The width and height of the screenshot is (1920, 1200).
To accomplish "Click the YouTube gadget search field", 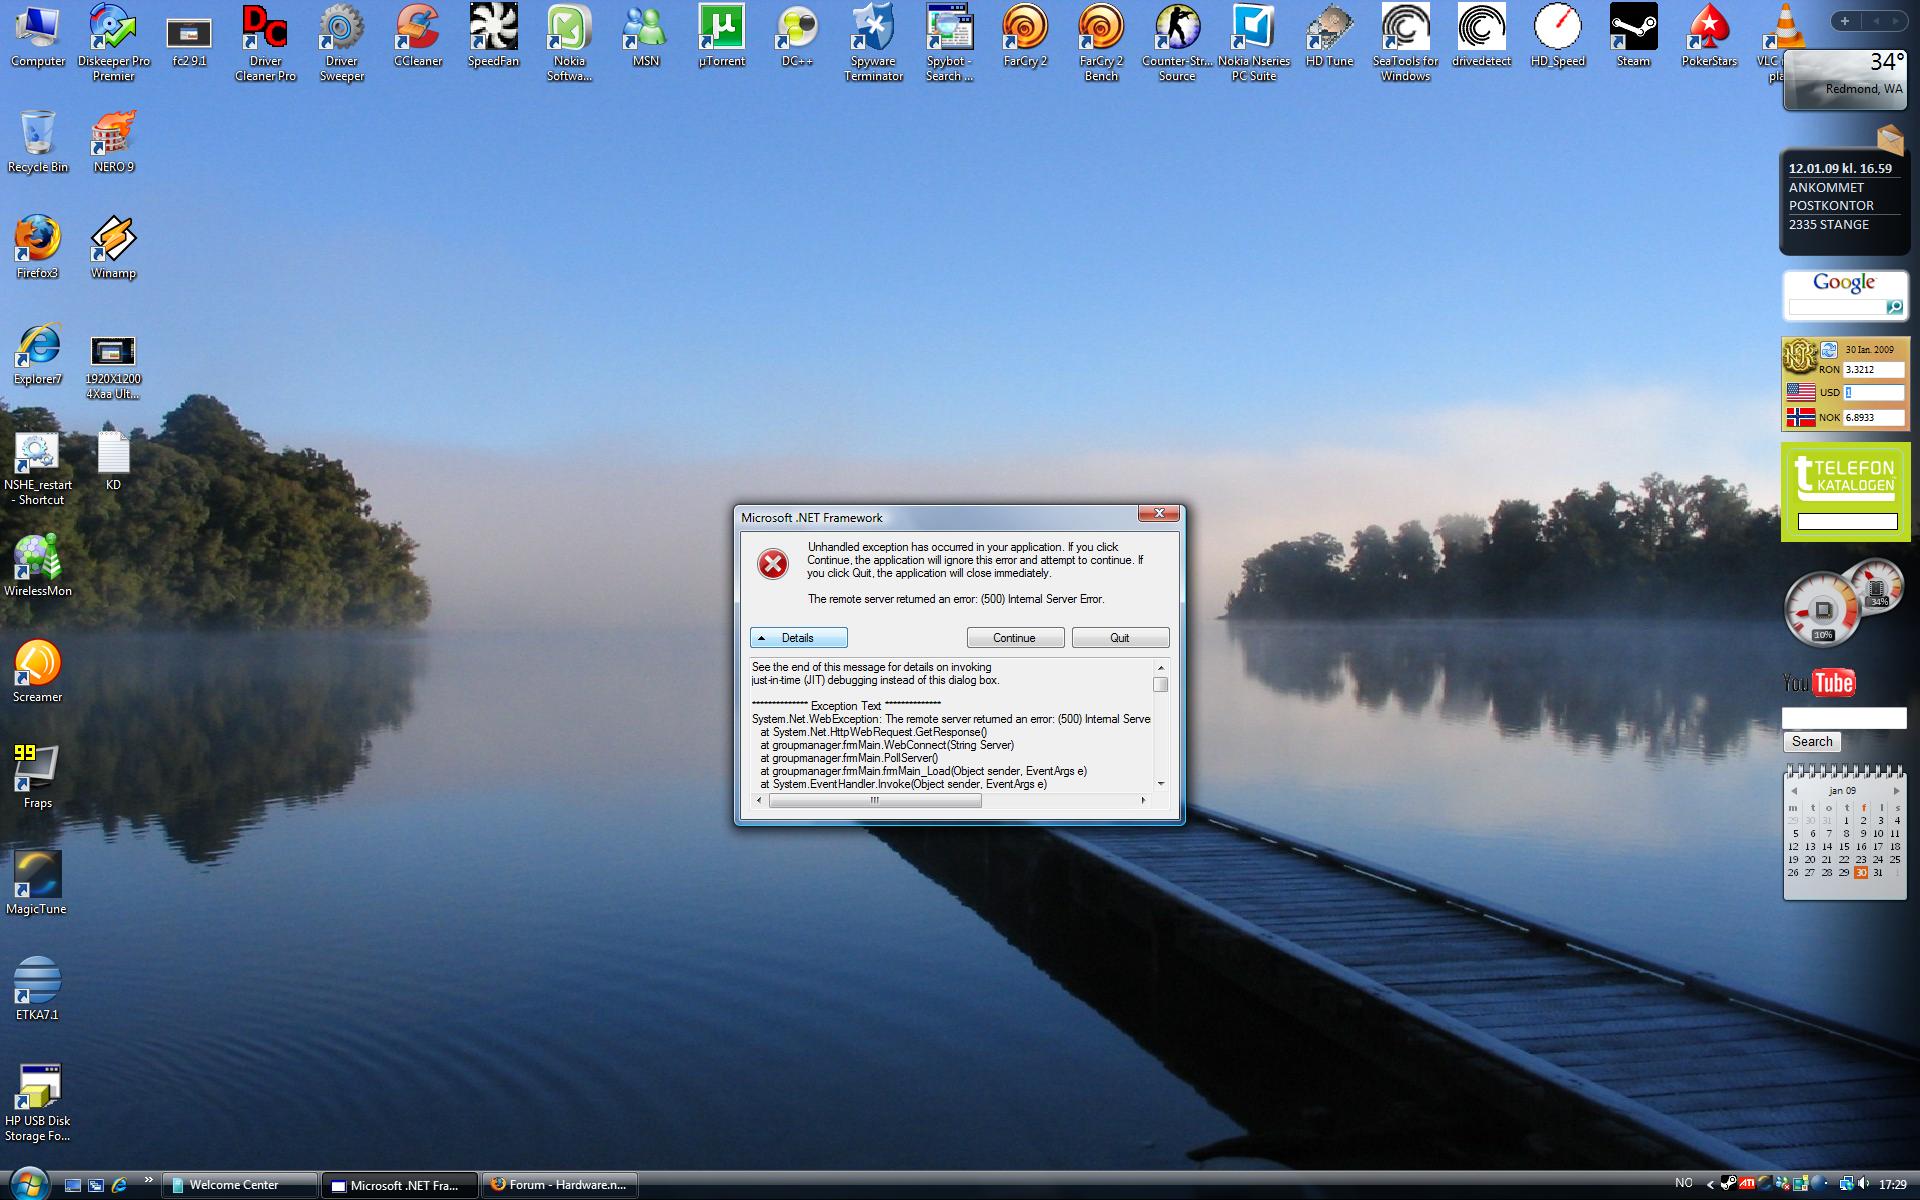I will point(1844,718).
